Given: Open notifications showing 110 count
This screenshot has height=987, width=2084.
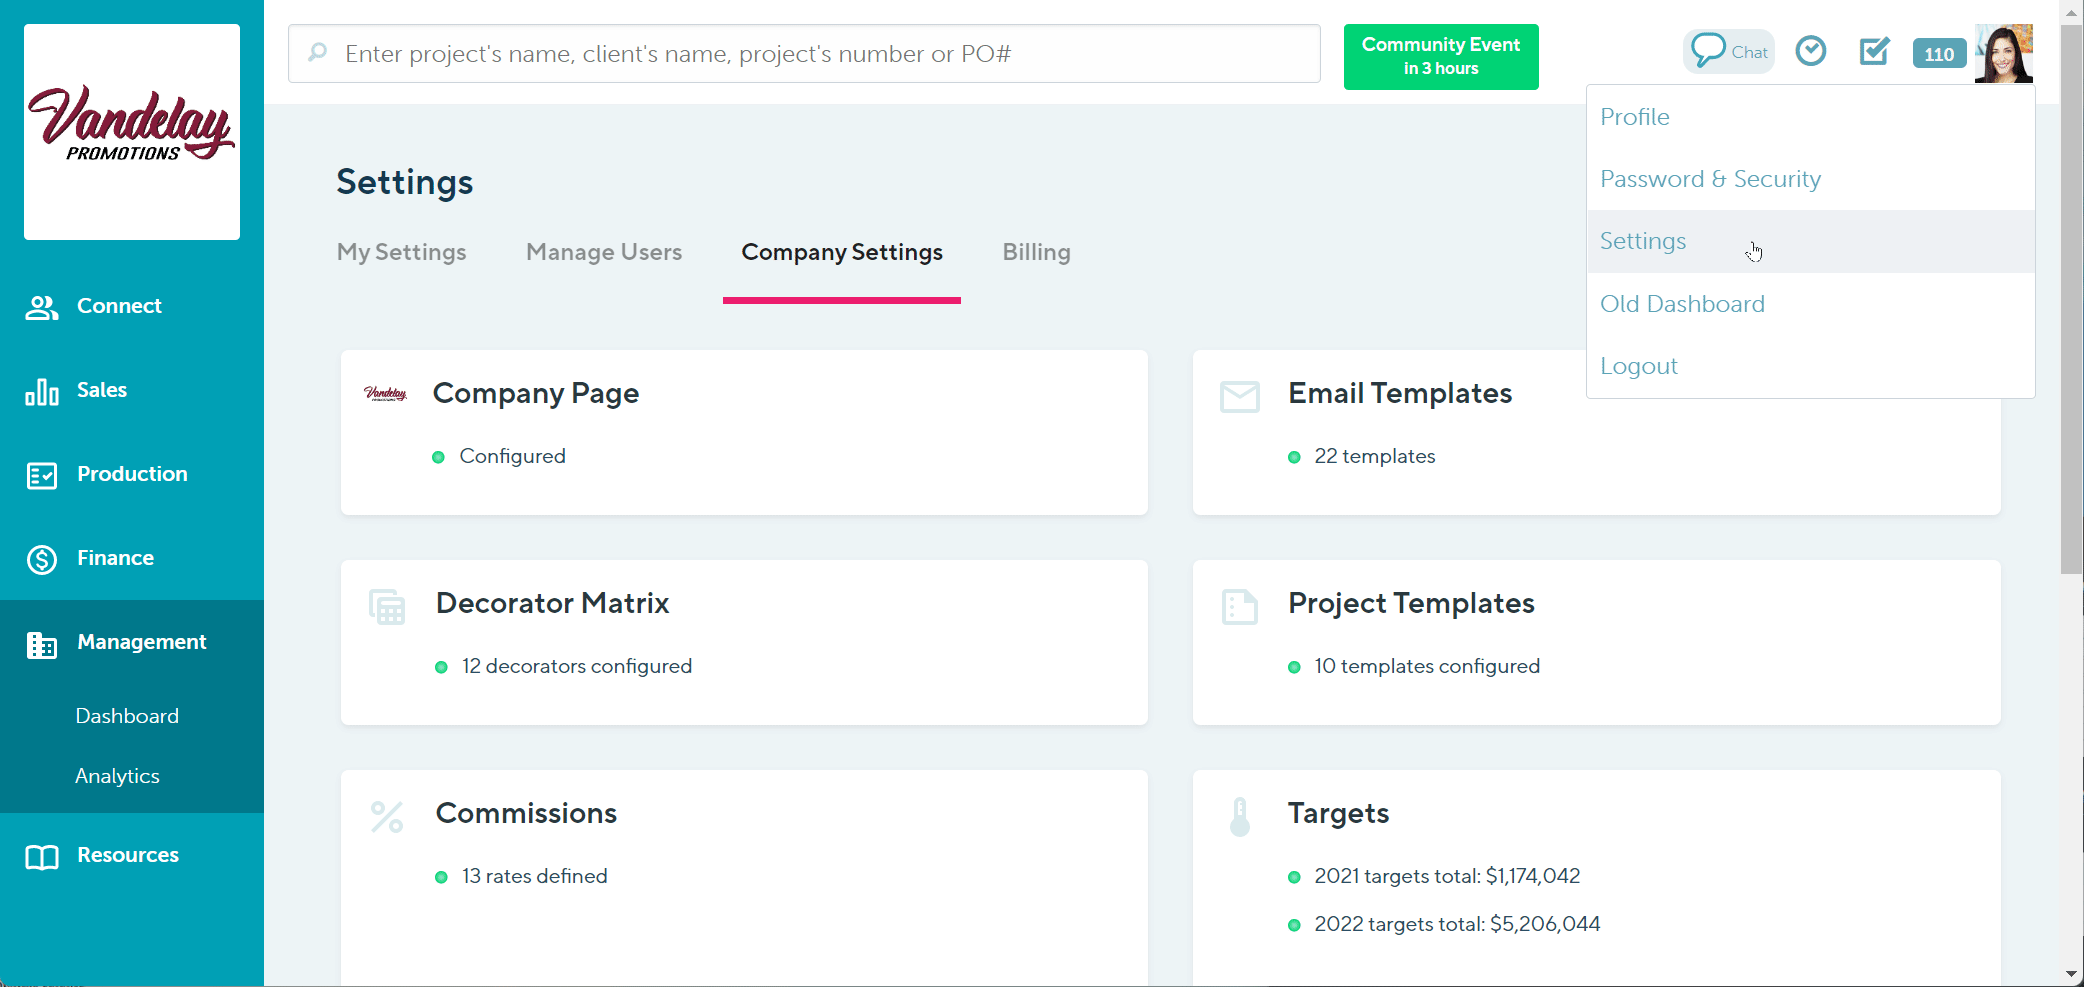Looking at the screenshot, I should coord(1939,54).
